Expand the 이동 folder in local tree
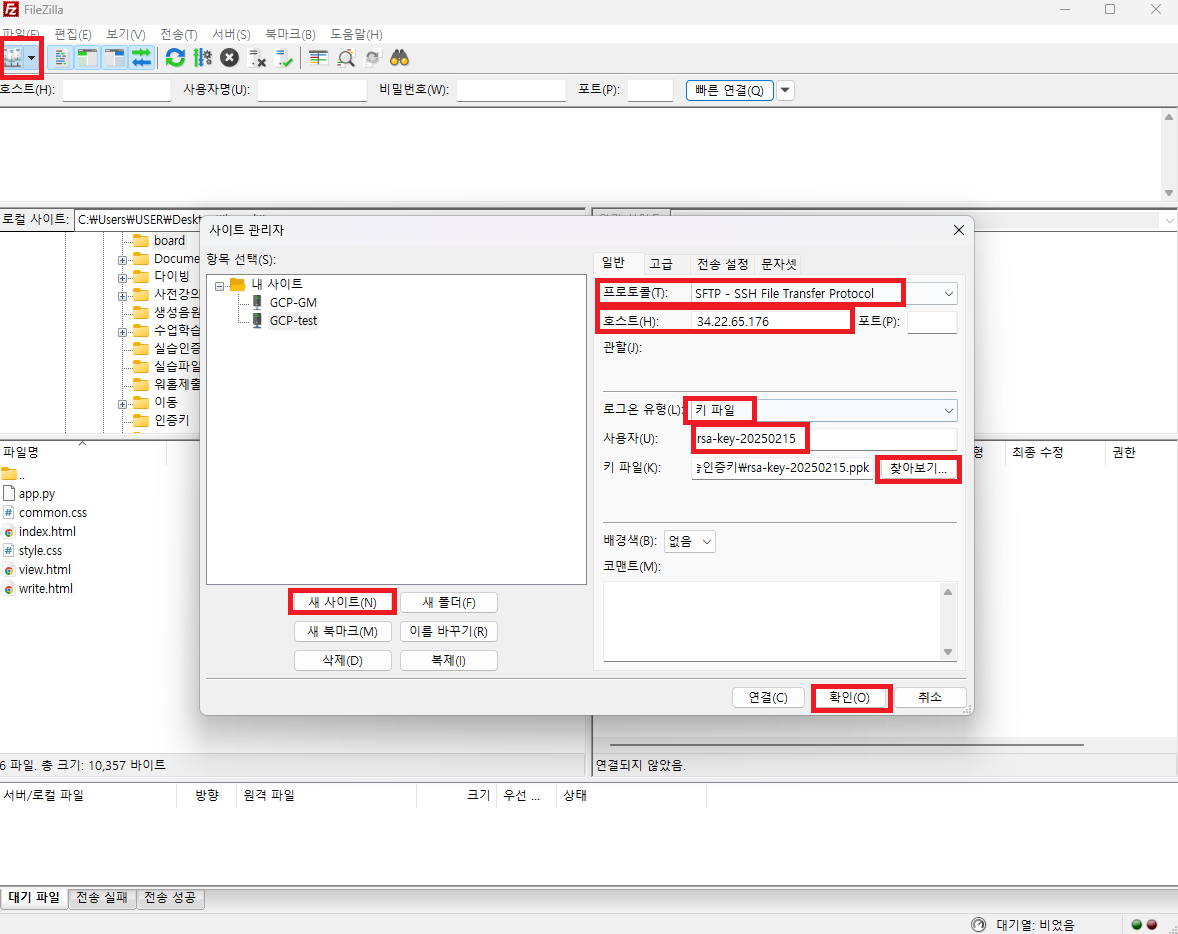 [122, 404]
